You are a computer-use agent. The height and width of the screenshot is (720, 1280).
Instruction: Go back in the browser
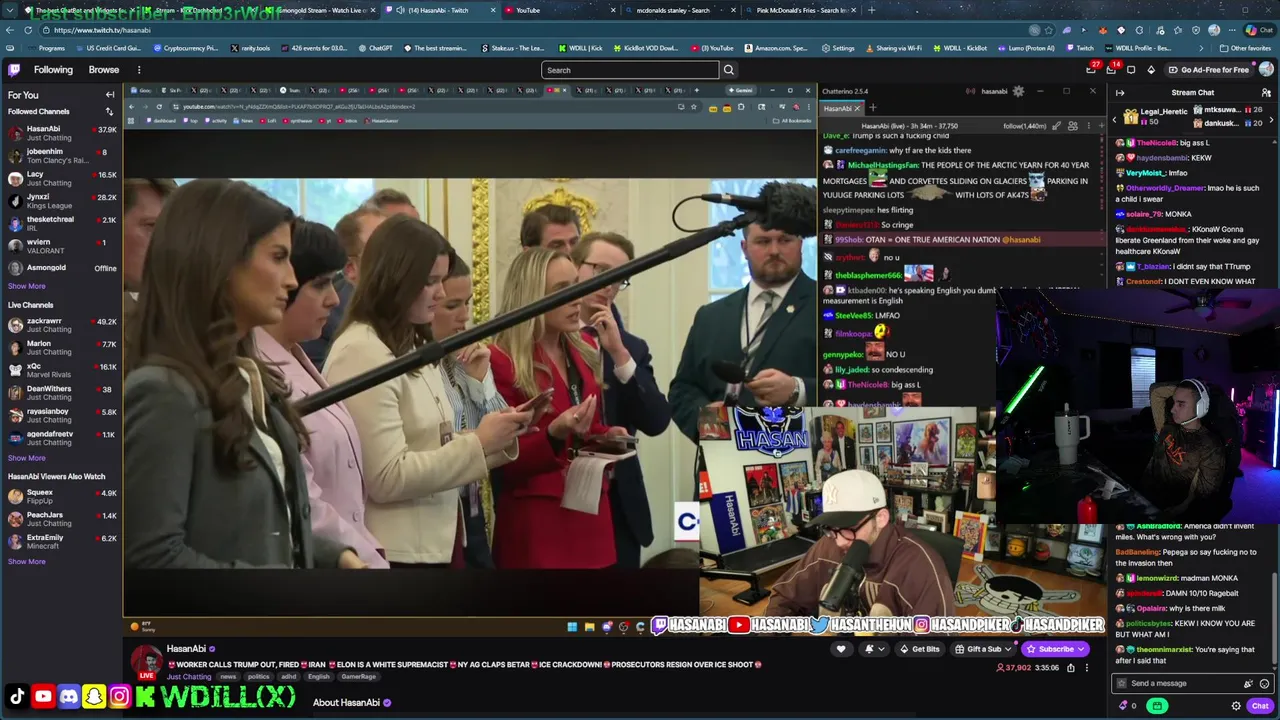pos(10,30)
